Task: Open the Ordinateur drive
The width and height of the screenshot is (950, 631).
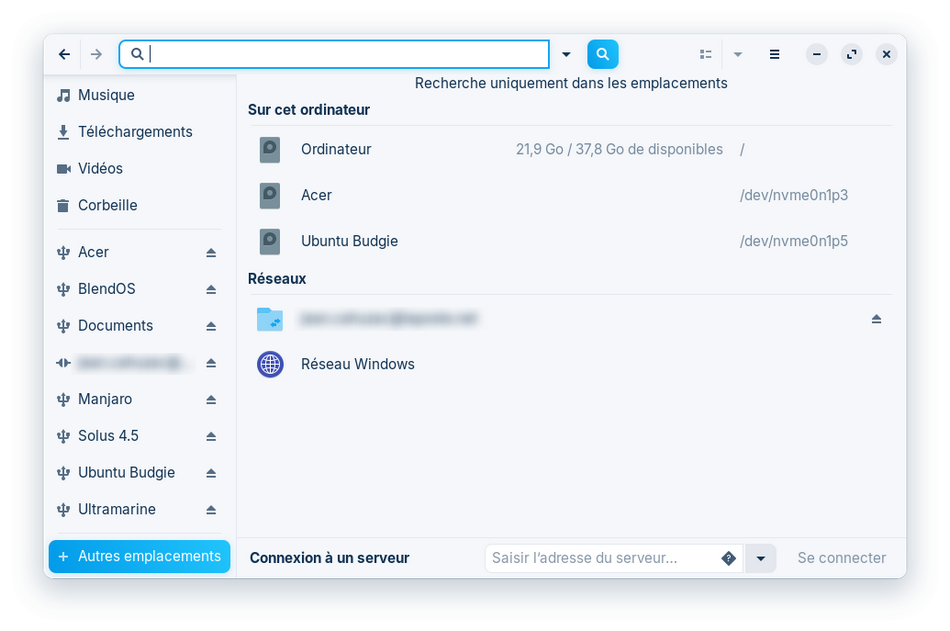Action: tap(336, 149)
